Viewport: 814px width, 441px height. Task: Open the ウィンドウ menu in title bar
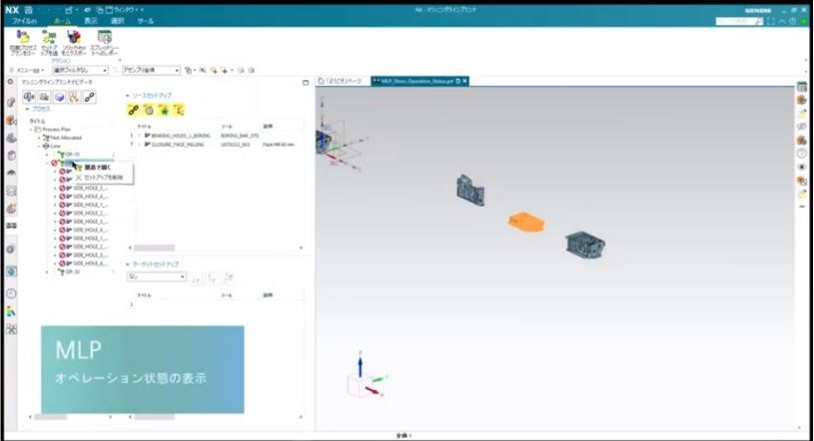[x=125, y=9]
